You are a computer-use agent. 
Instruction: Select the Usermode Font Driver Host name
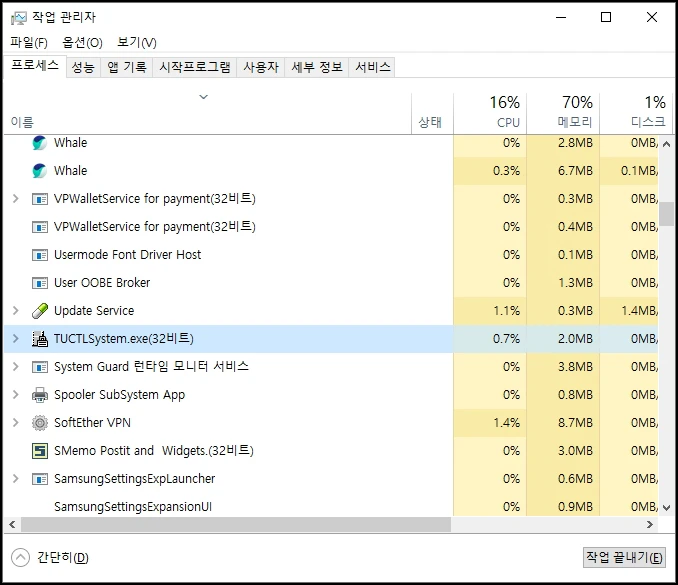point(128,255)
